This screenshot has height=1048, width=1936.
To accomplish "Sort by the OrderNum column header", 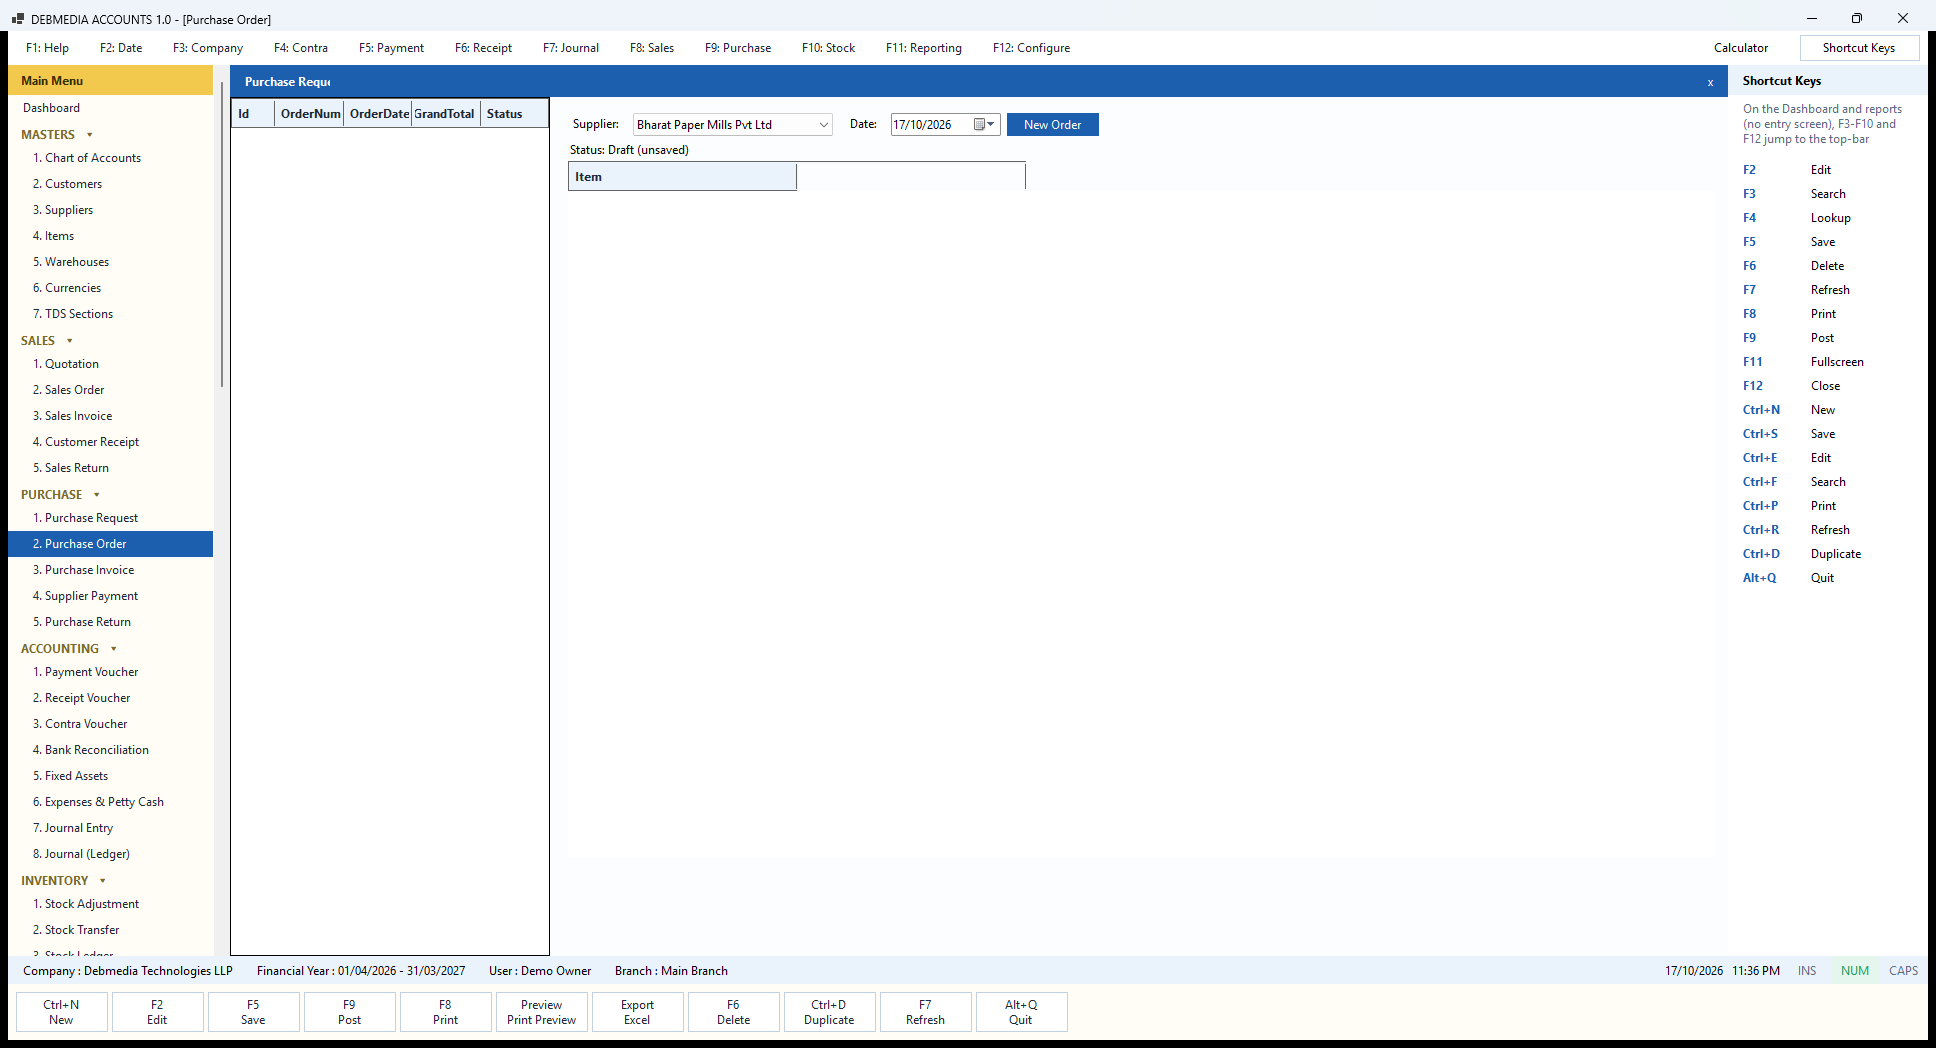I will click(310, 114).
